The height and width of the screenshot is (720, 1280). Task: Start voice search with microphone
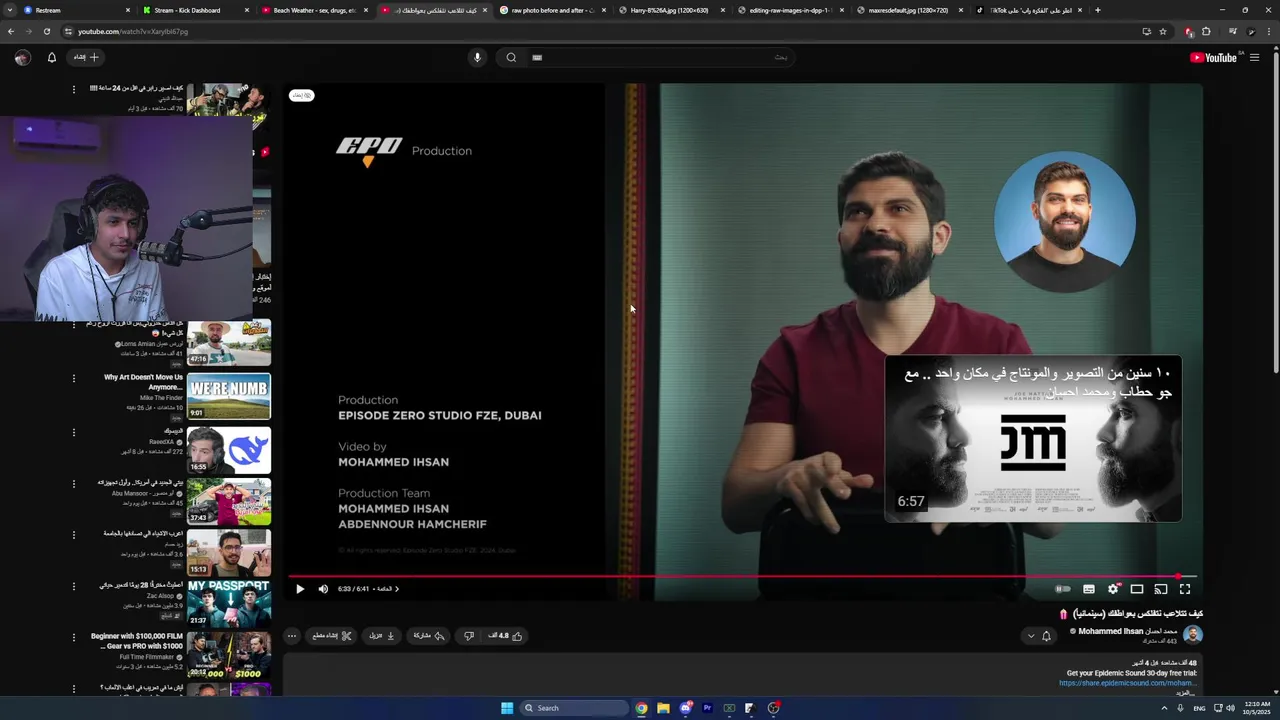[477, 57]
